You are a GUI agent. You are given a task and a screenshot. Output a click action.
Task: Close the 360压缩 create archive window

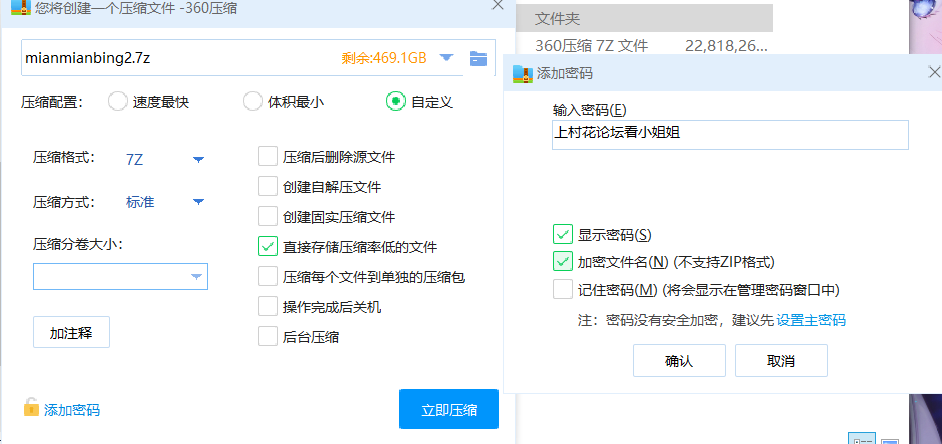point(498,5)
